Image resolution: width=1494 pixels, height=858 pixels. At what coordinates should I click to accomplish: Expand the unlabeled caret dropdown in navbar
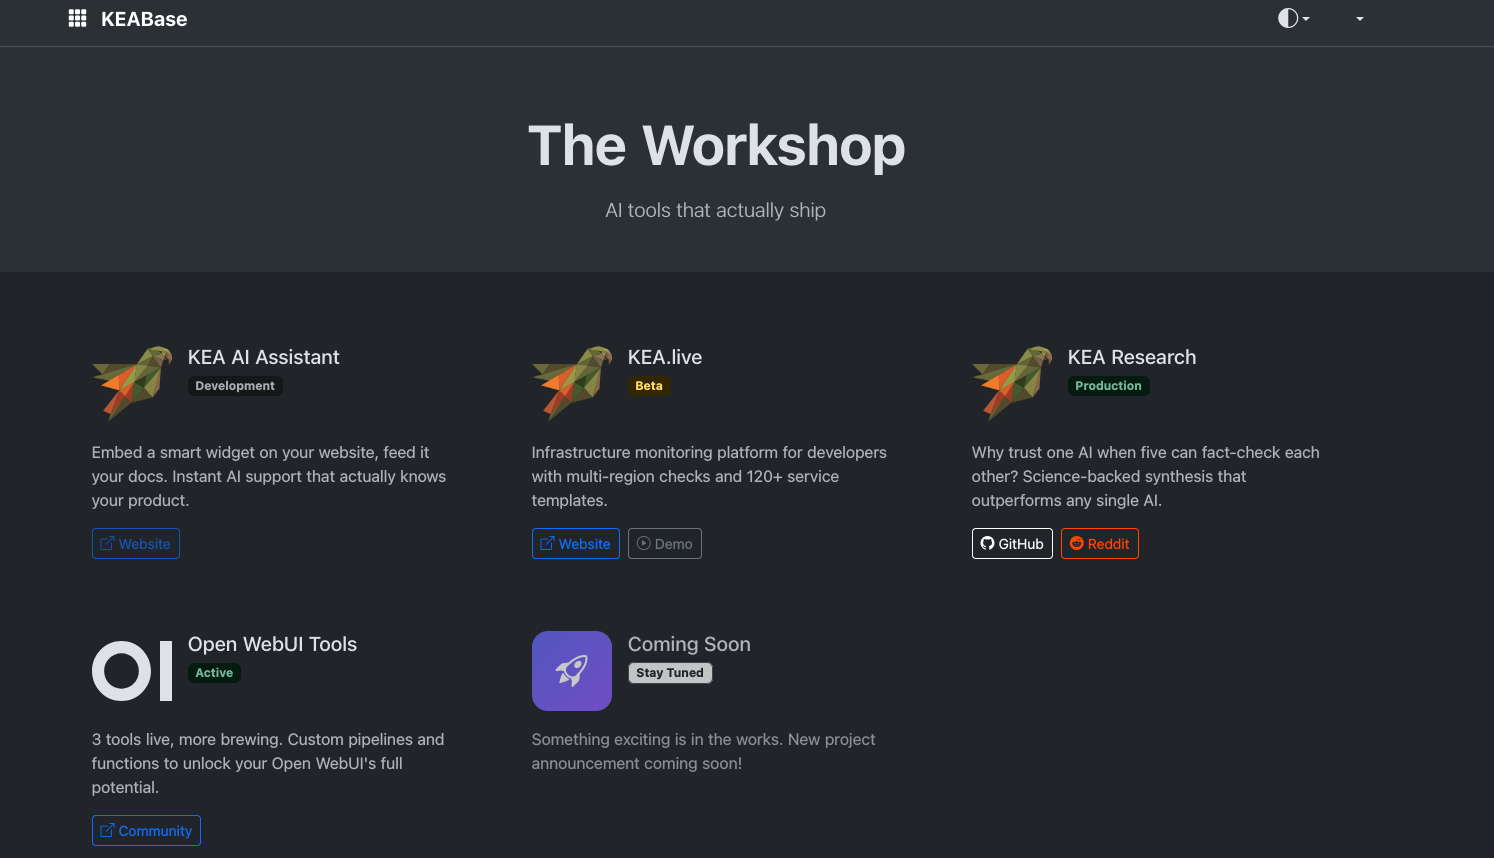(1360, 19)
